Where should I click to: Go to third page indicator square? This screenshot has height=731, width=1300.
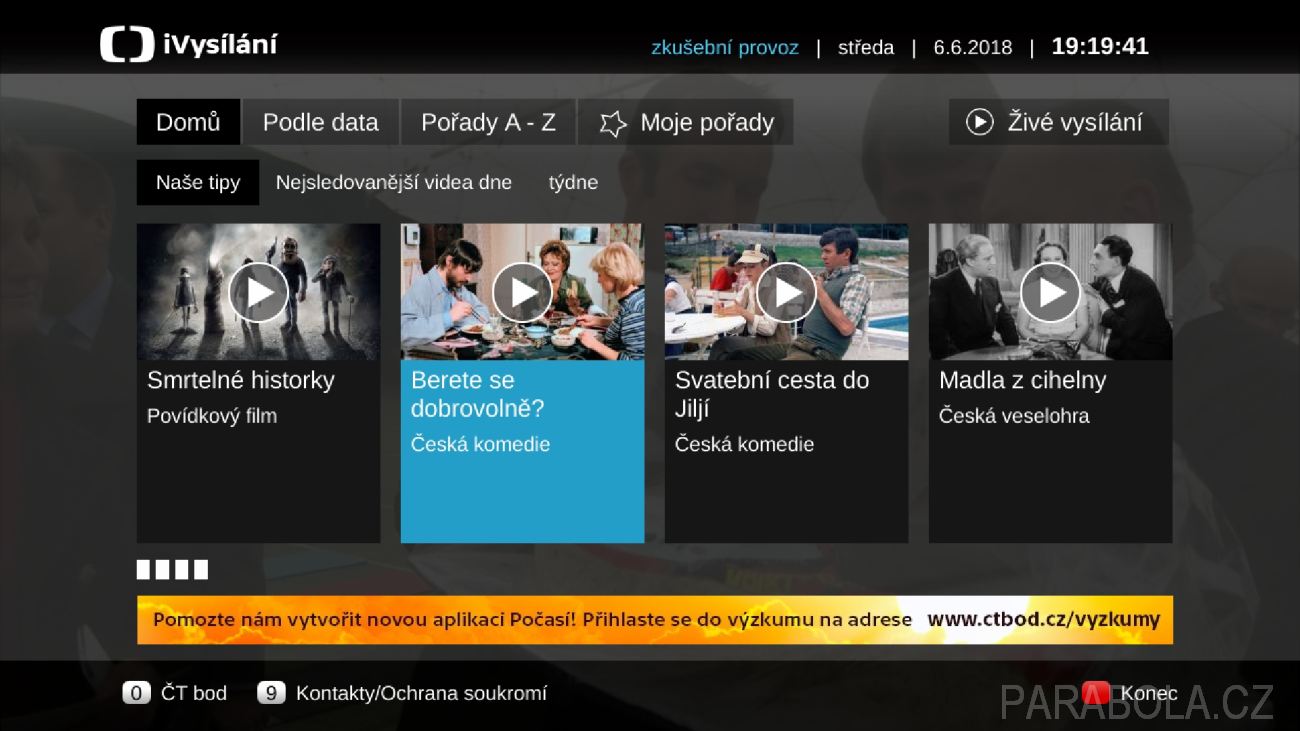point(182,570)
